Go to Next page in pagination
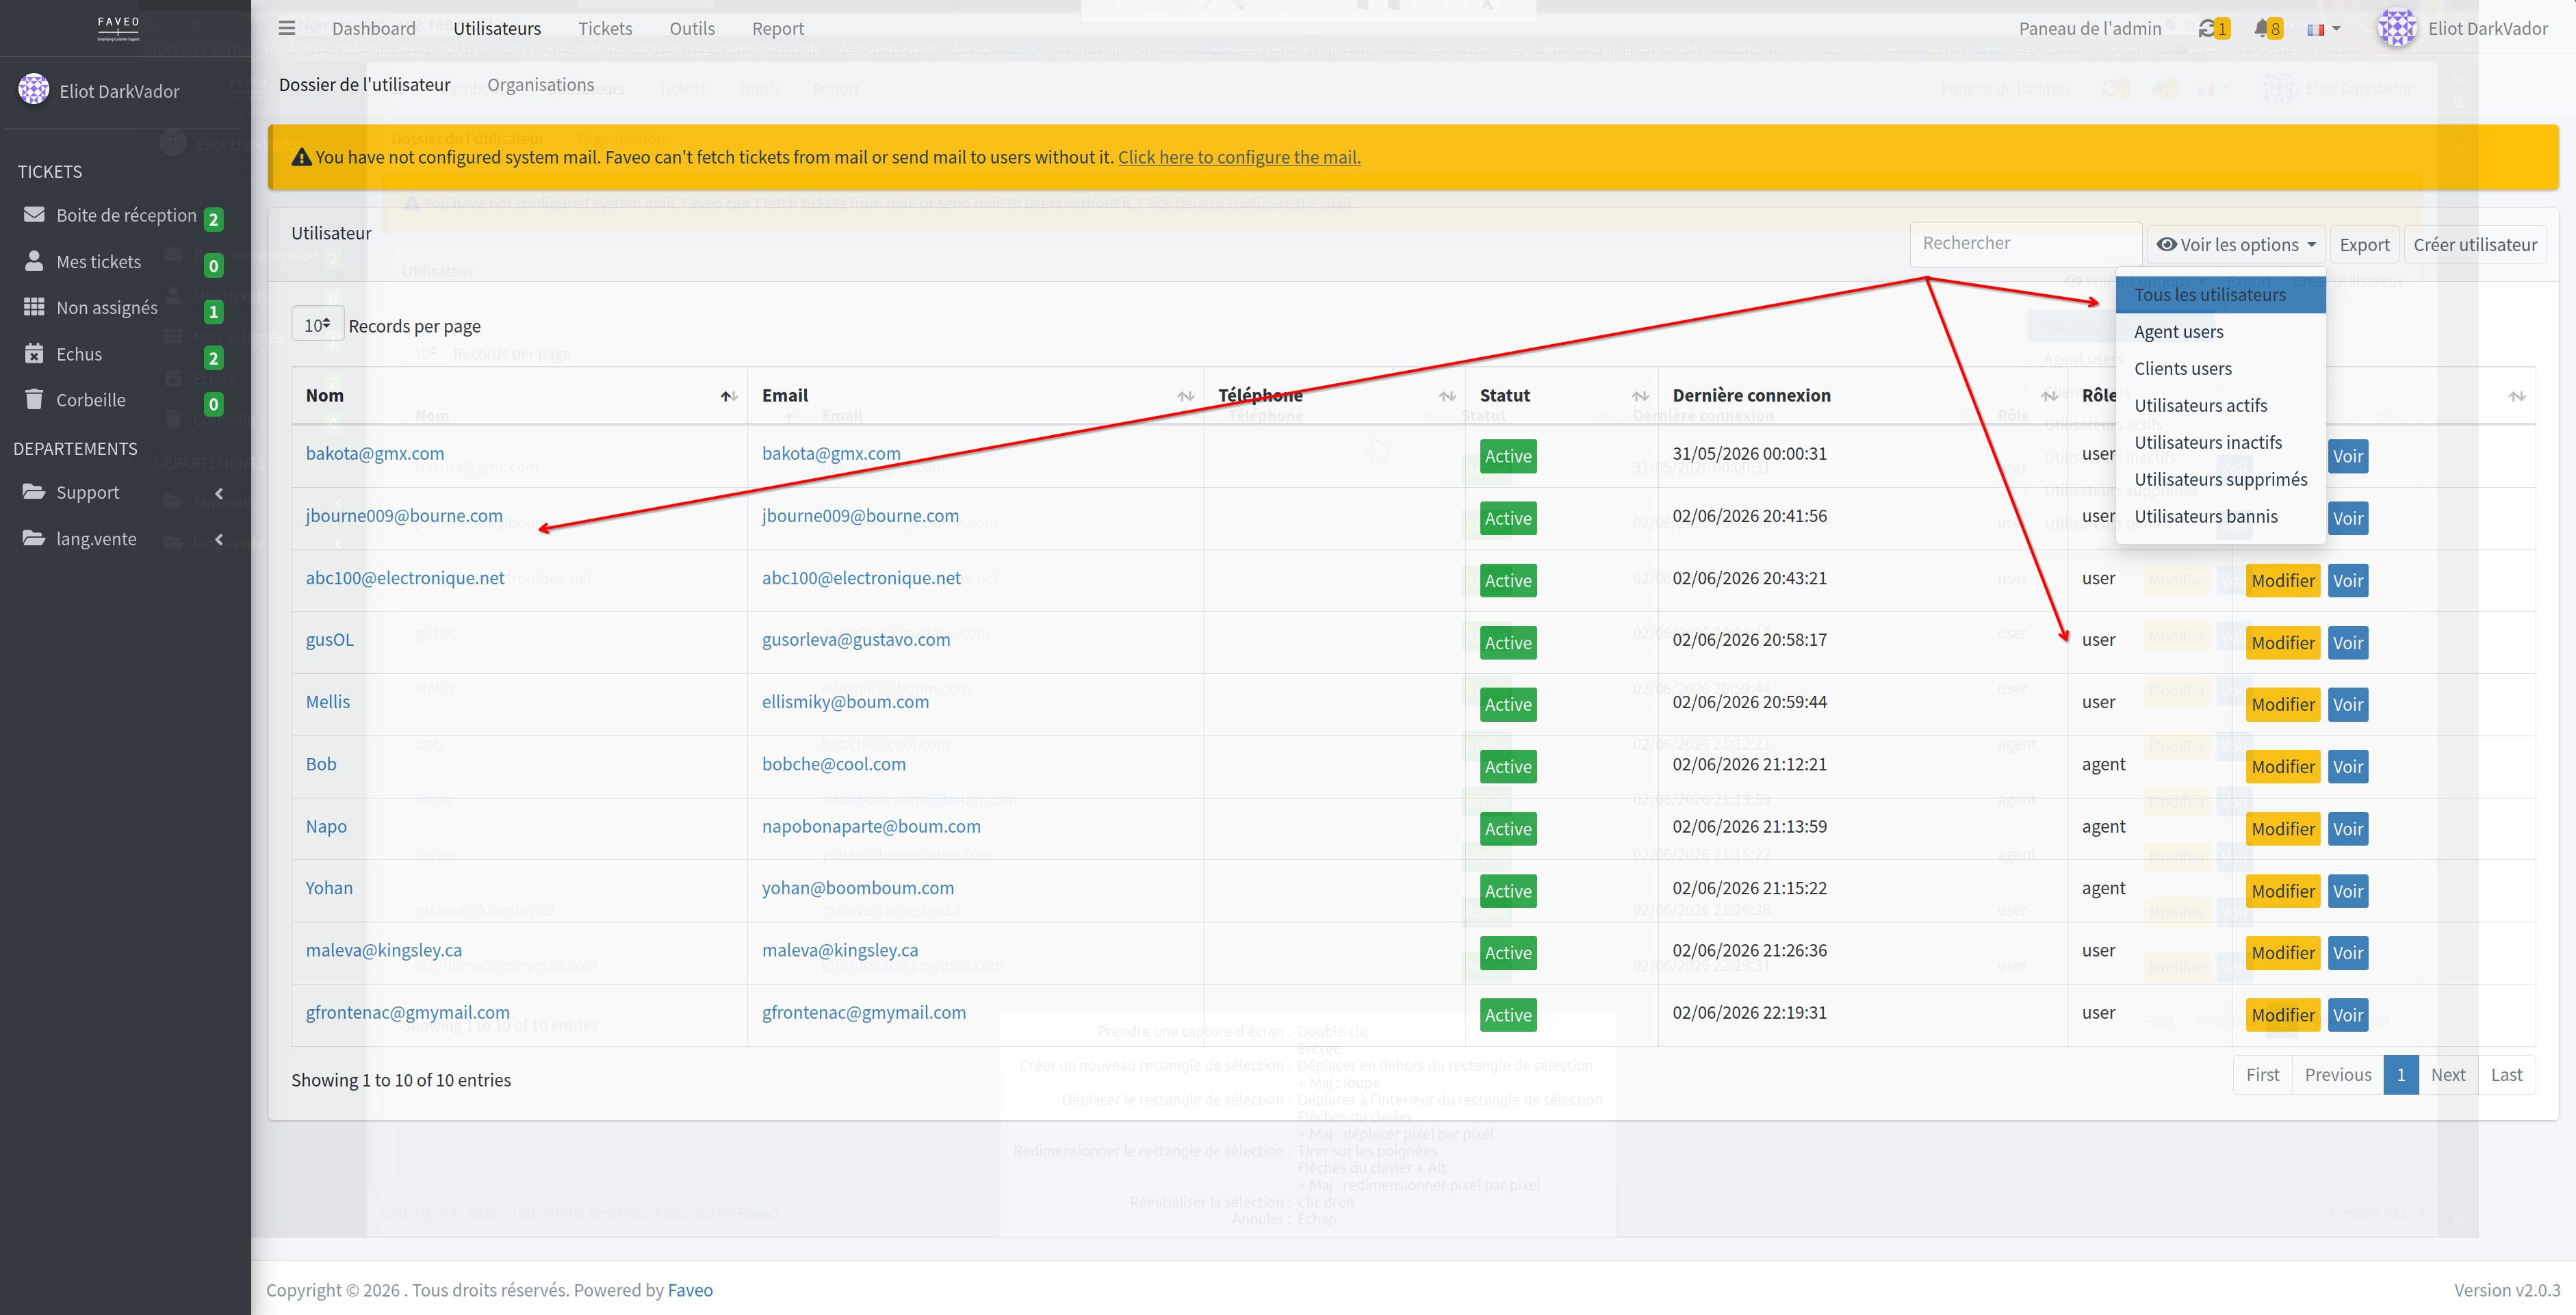The height and width of the screenshot is (1315, 2576). tap(2448, 1074)
